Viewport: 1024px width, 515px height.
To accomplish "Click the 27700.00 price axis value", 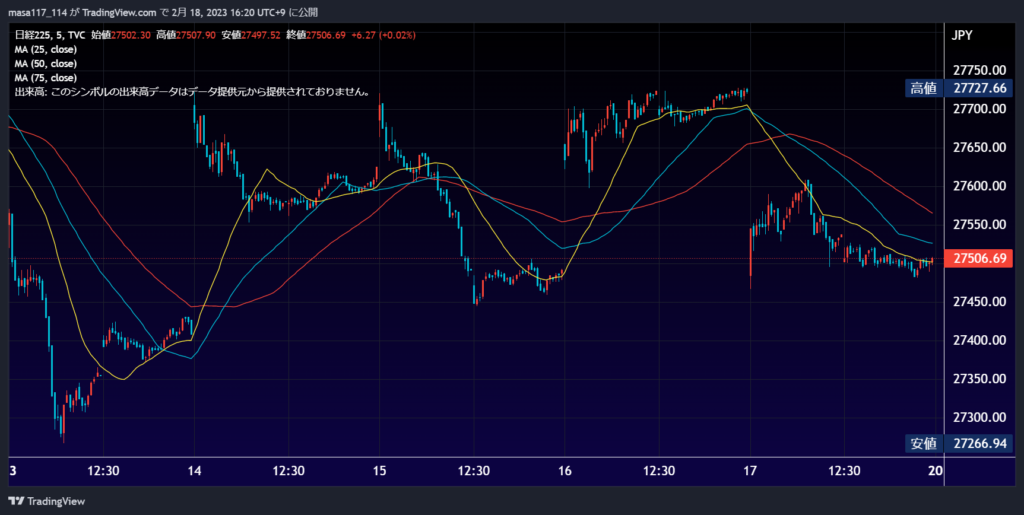I will [980, 109].
